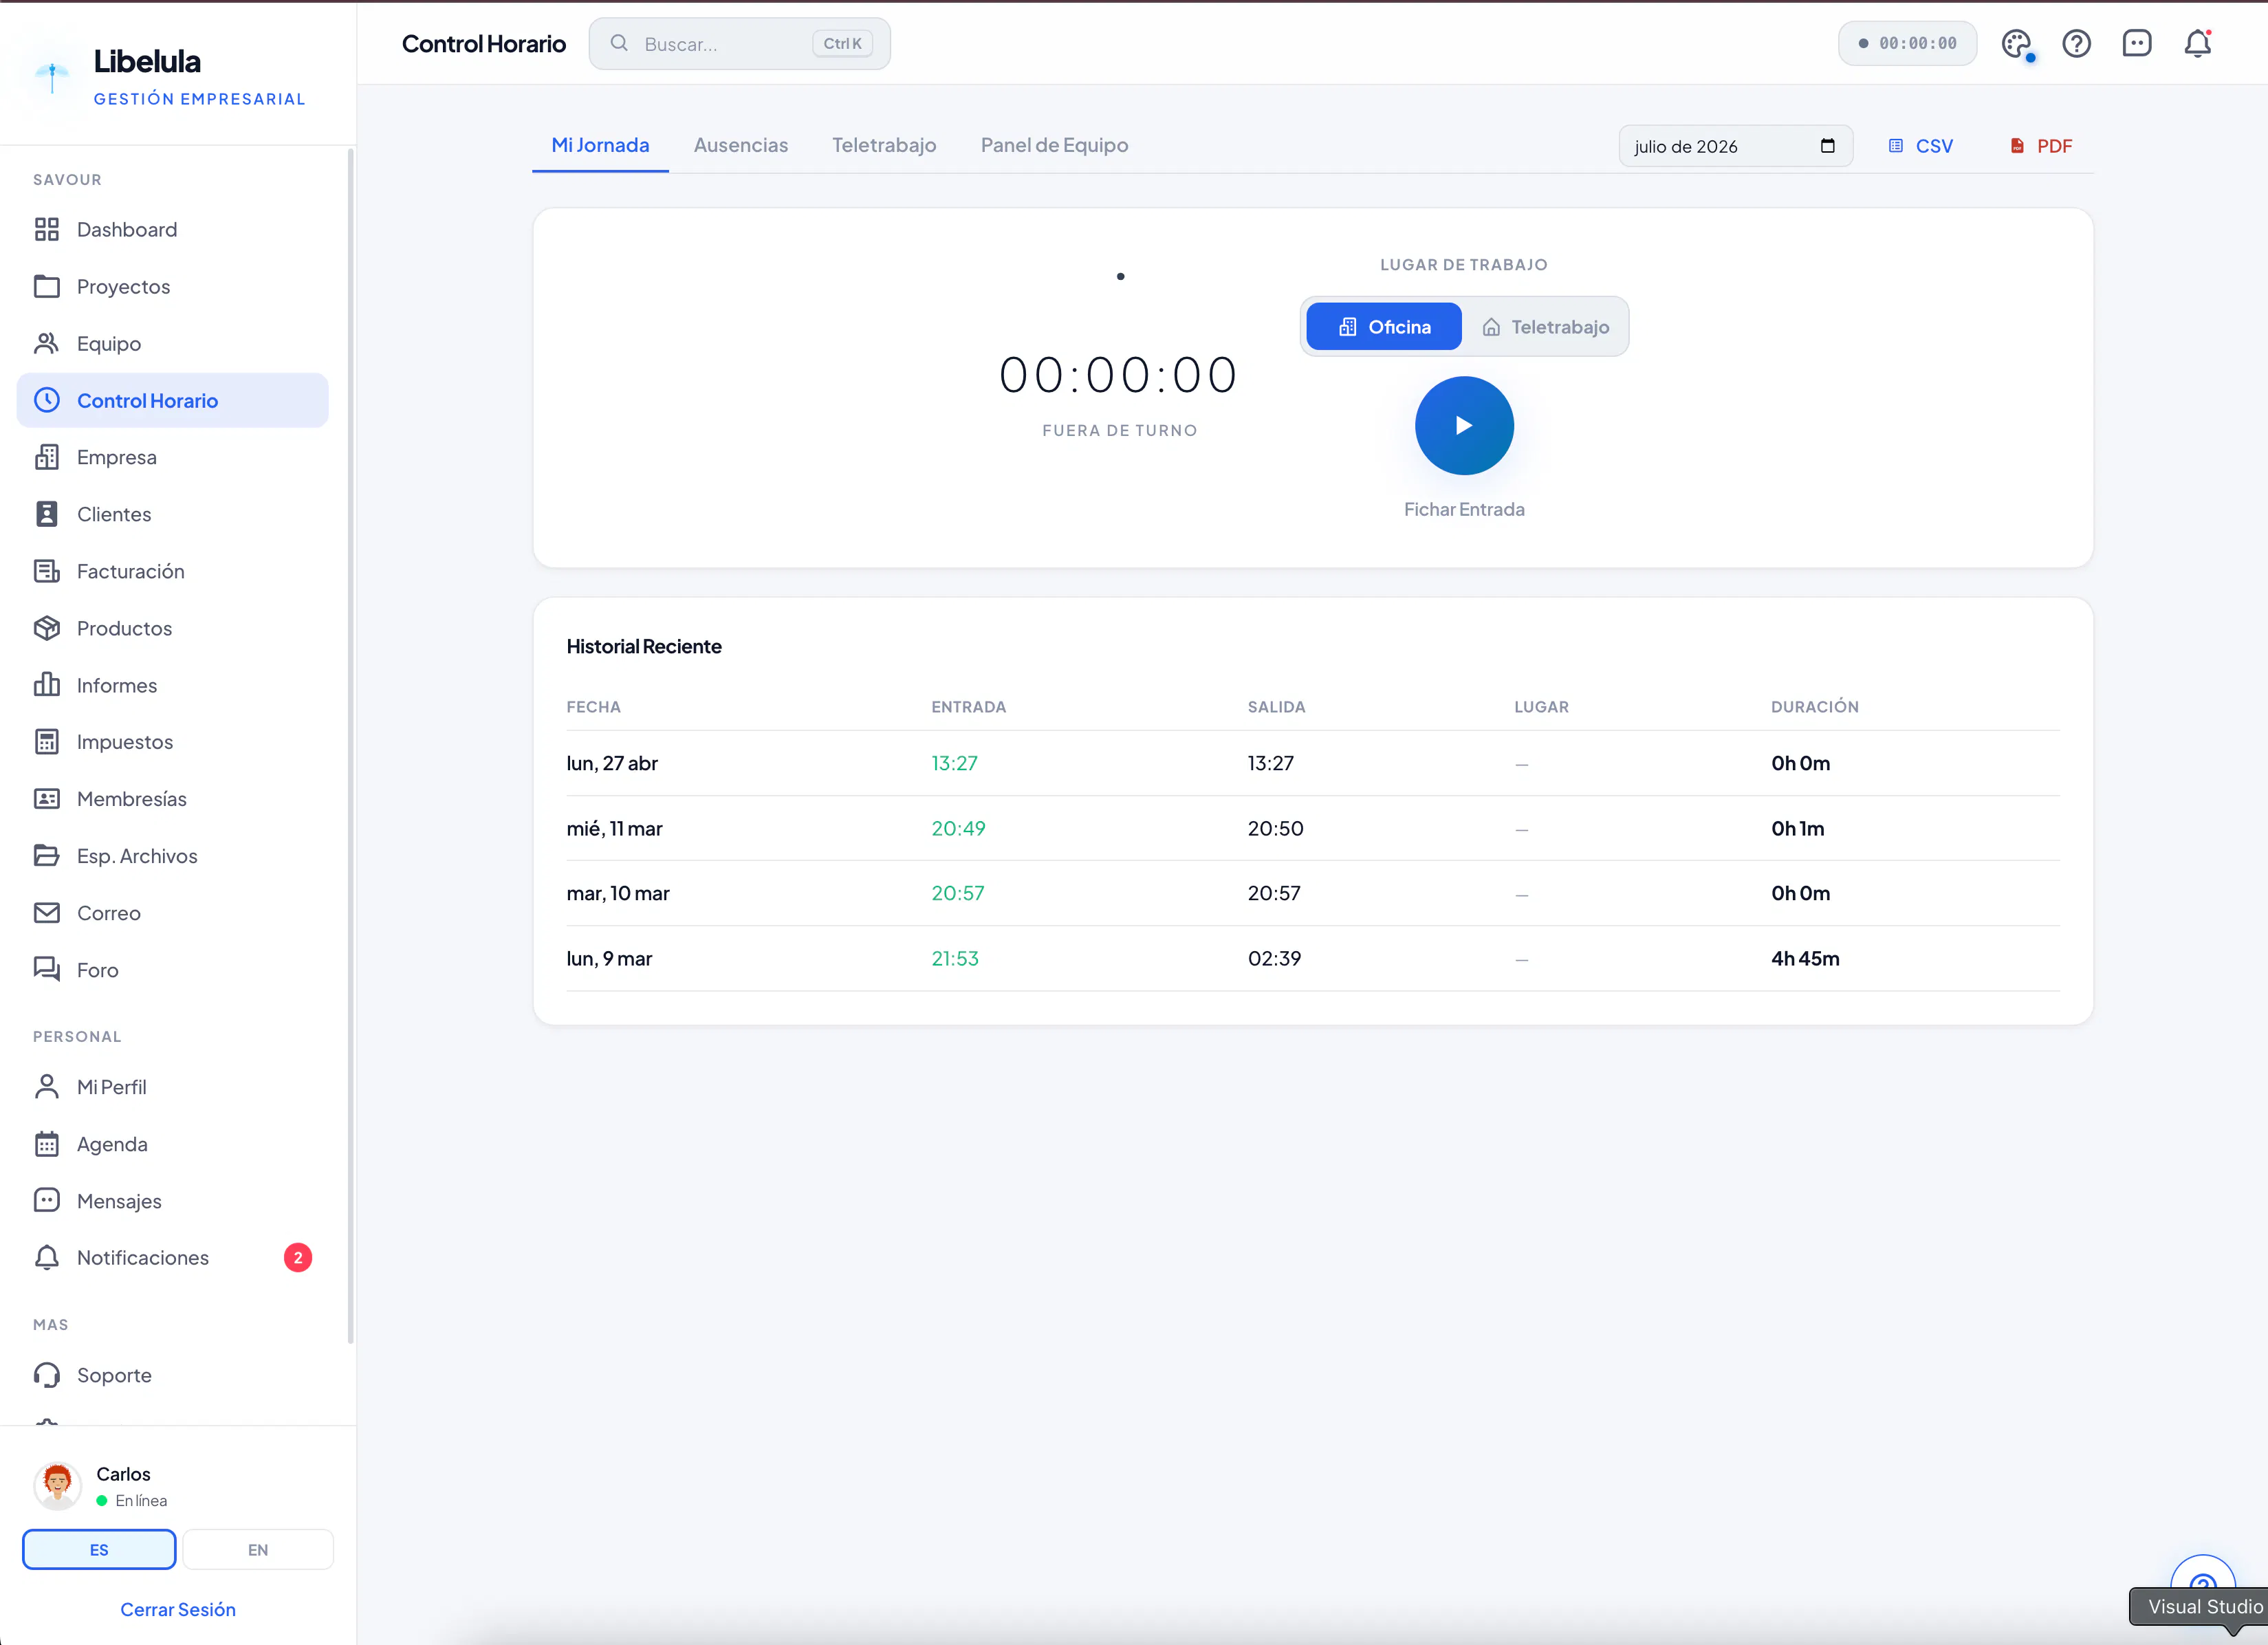
Task: Click the Informes chart icon
Action: [x=47, y=685]
